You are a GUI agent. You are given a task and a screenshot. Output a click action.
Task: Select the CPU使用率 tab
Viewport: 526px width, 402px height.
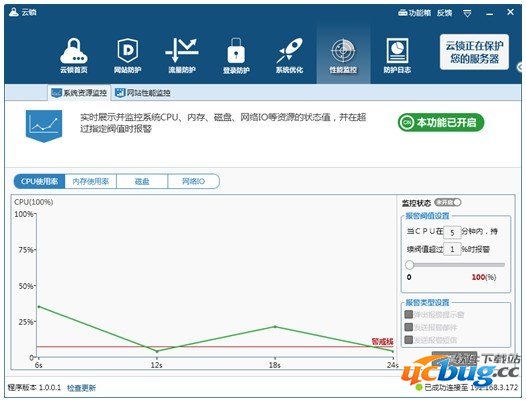click(39, 182)
